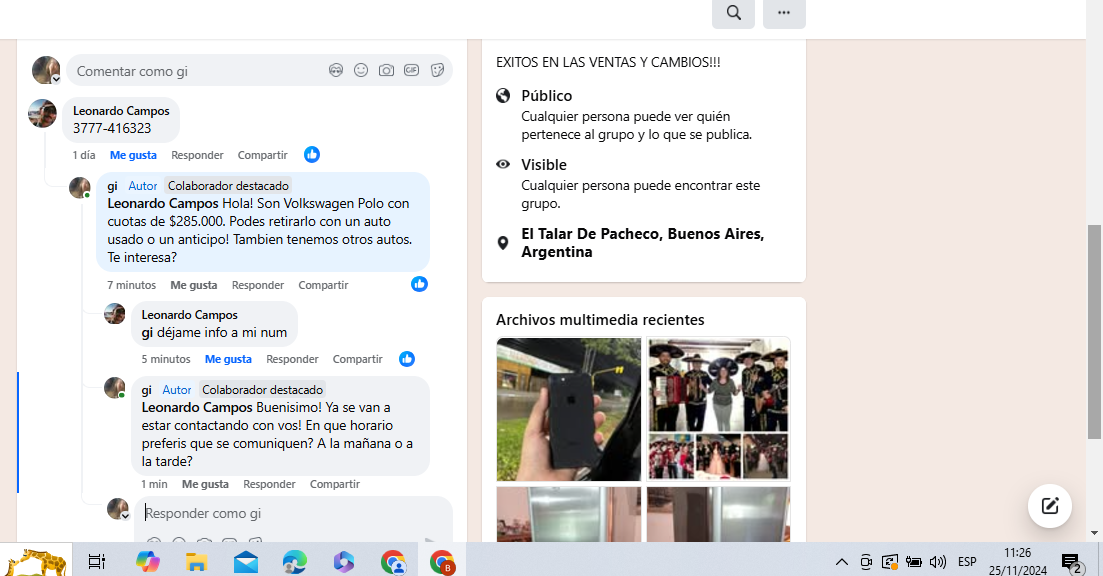The width and height of the screenshot is (1103, 576).
Task: Open the volume control in system tray
Action: (938, 561)
